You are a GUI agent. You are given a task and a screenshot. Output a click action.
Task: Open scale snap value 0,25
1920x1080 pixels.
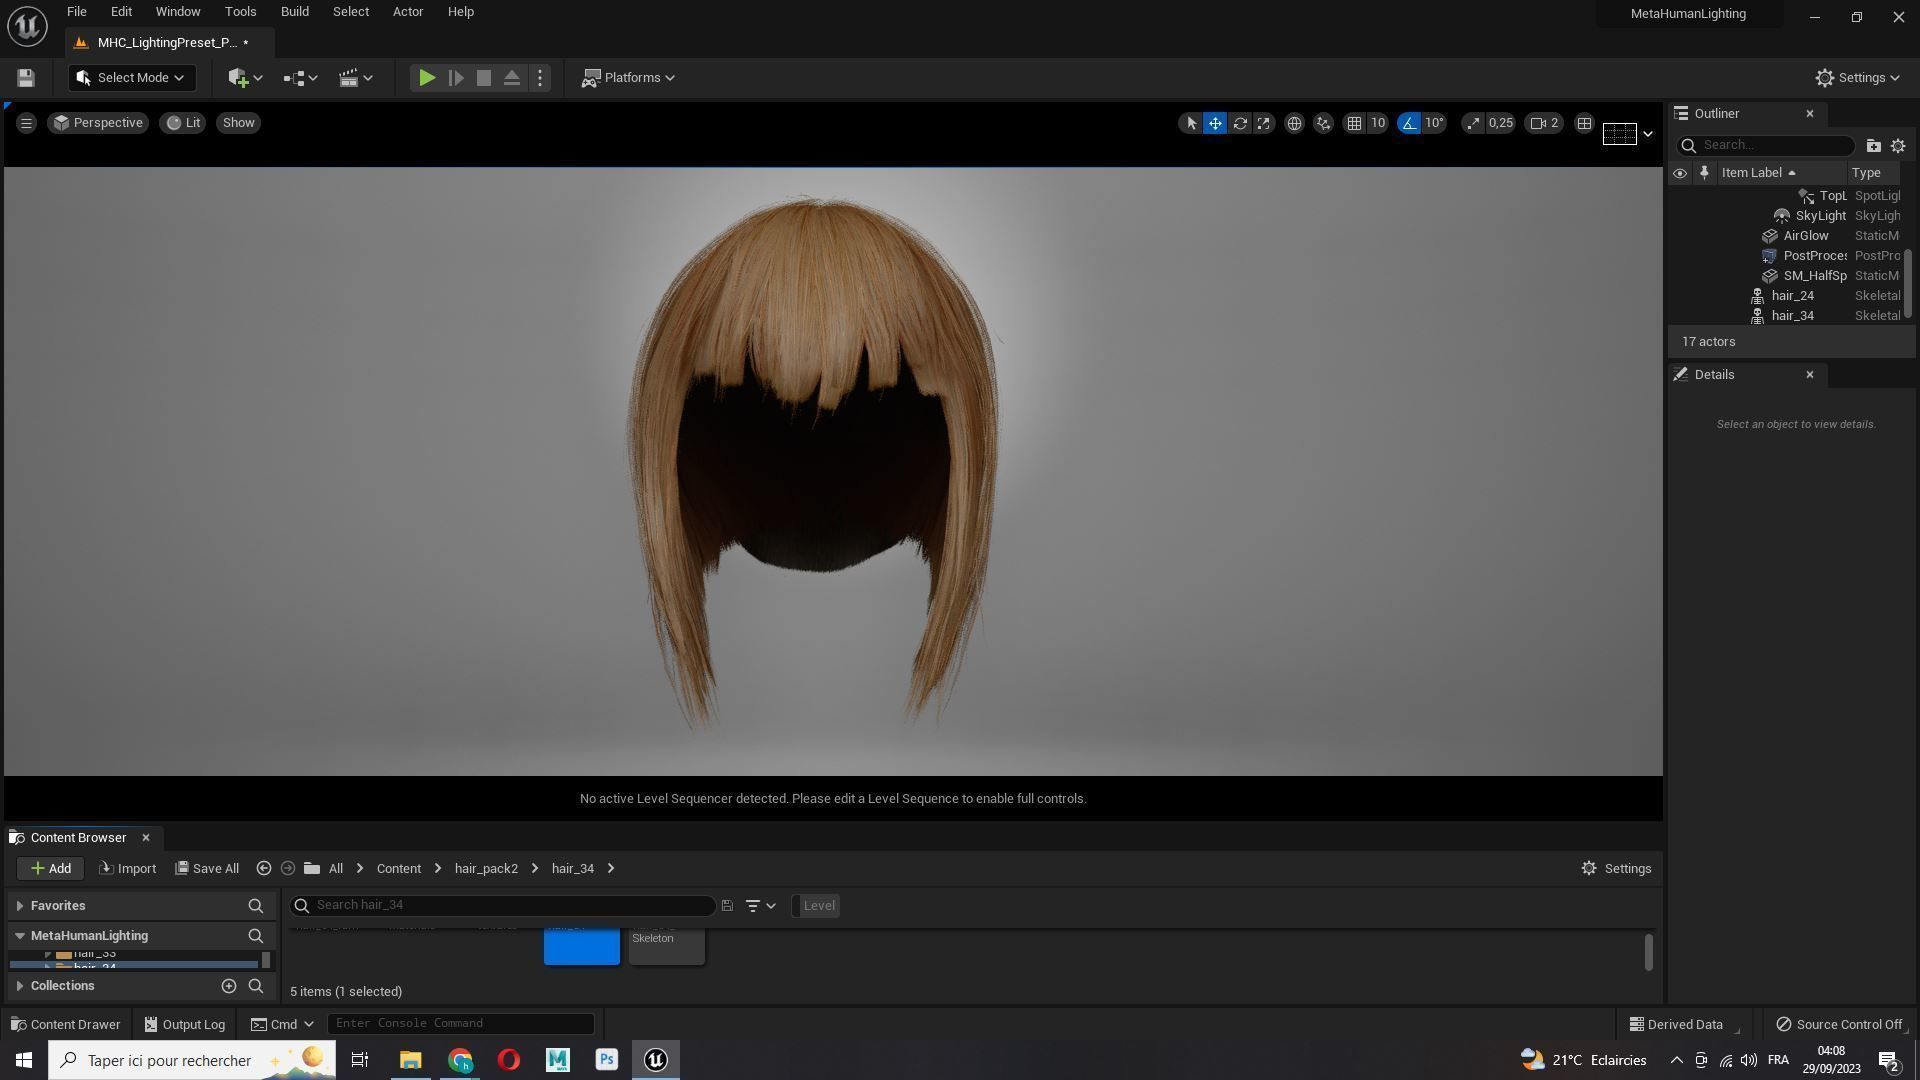click(1501, 123)
